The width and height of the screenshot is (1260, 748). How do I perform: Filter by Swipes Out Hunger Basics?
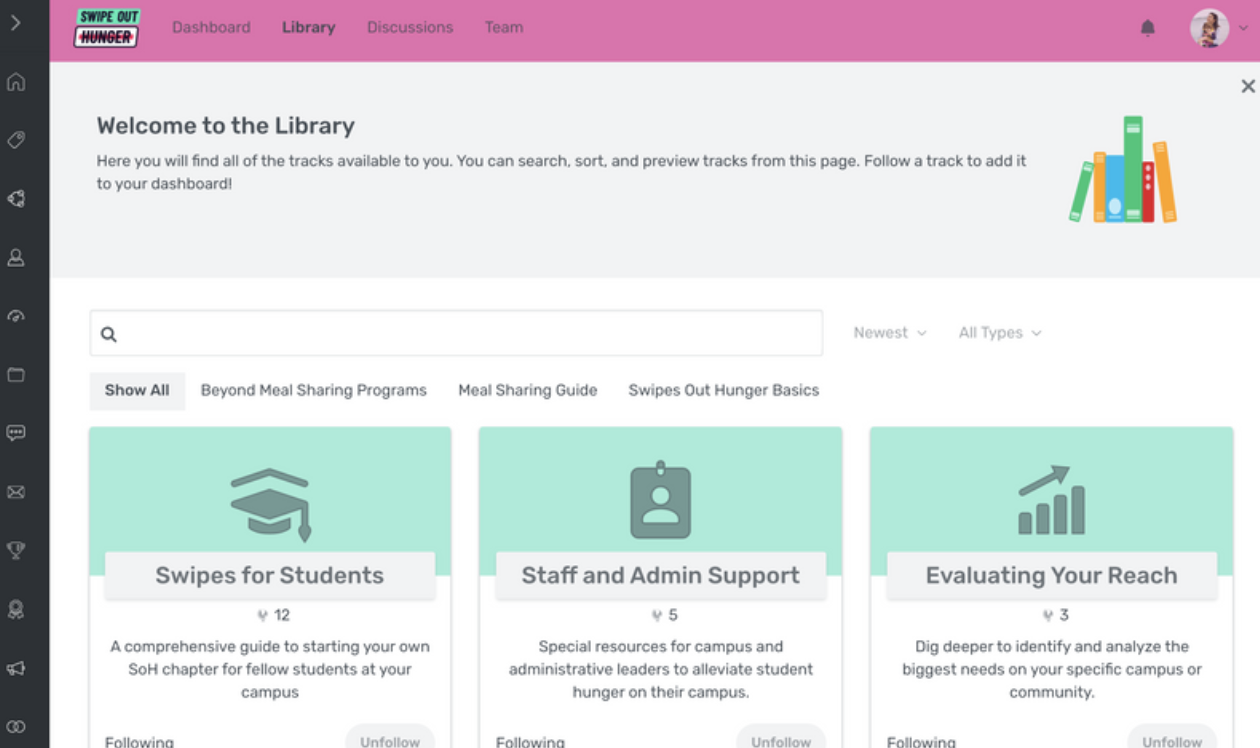click(724, 390)
